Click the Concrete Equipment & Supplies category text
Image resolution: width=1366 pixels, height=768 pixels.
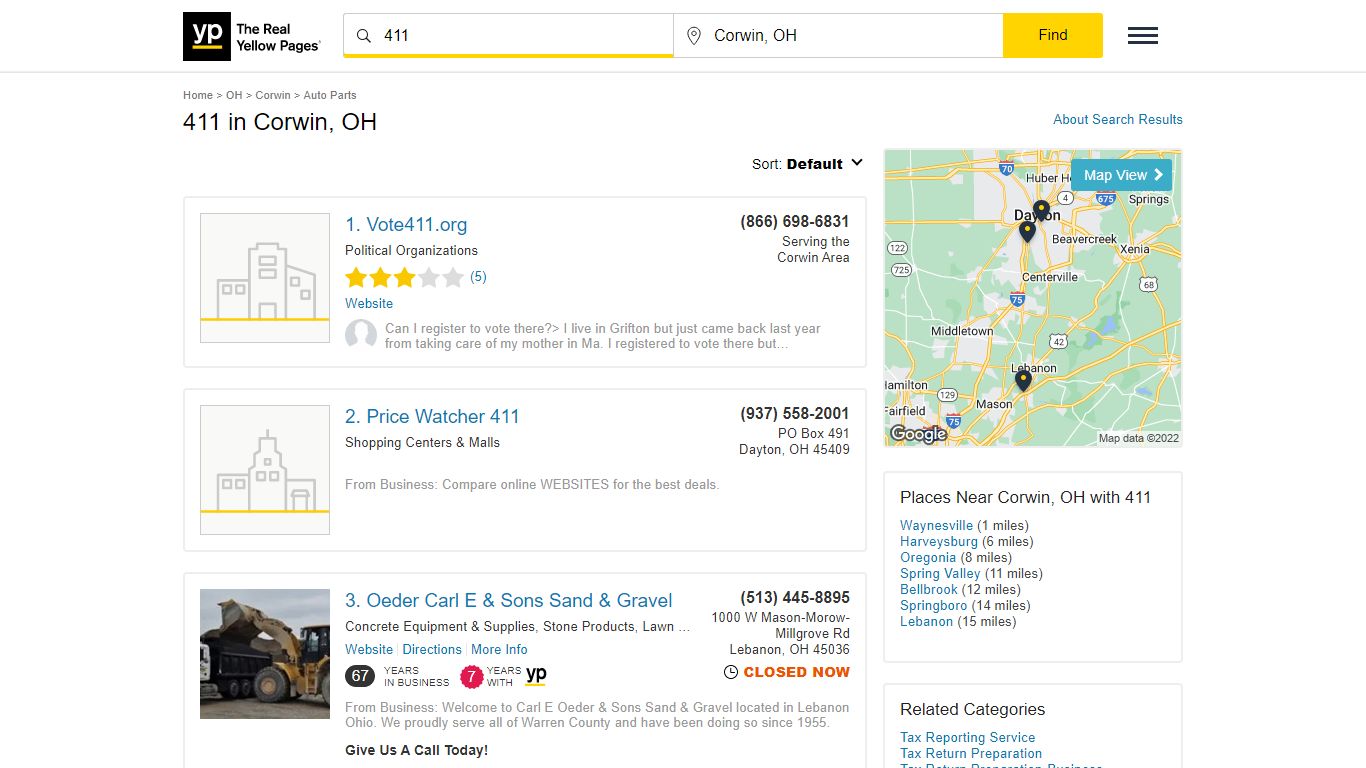click(x=440, y=626)
